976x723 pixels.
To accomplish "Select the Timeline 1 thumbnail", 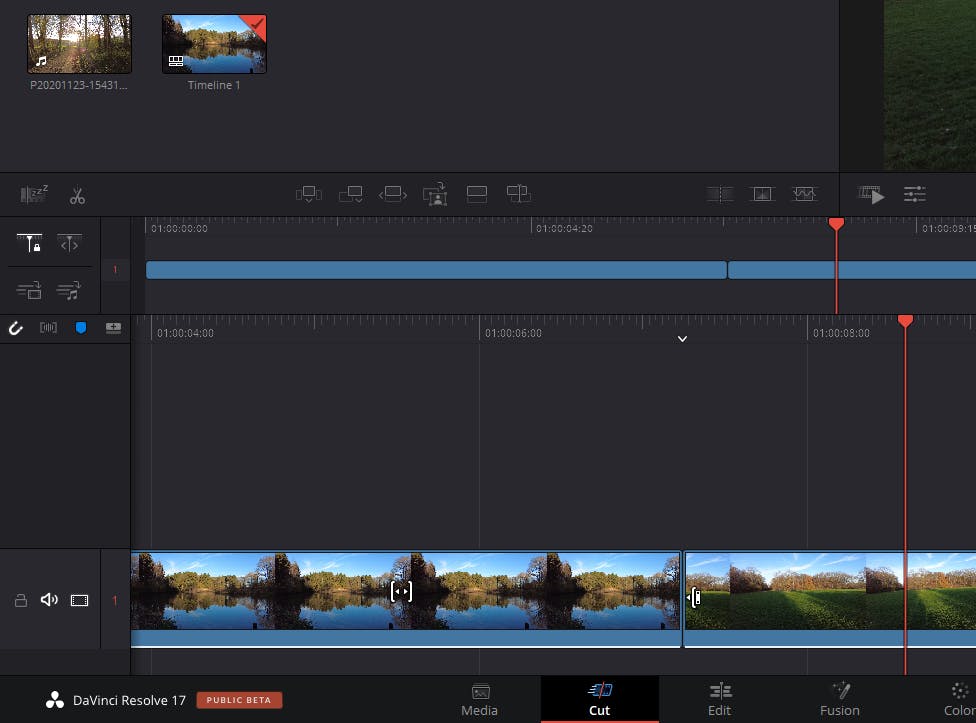I will pos(214,45).
